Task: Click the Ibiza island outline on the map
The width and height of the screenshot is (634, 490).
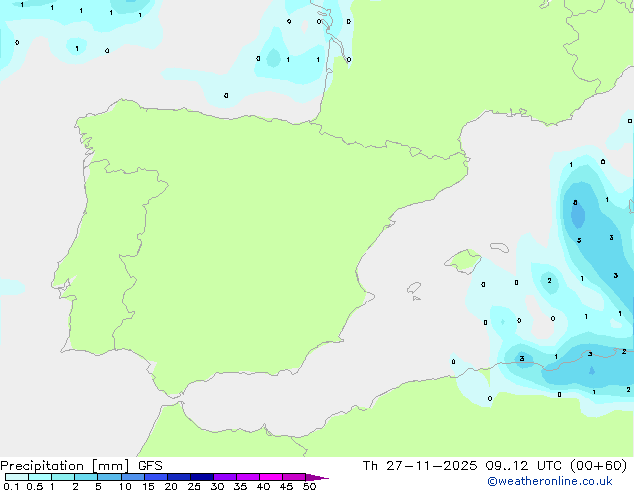Action: tap(414, 288)
